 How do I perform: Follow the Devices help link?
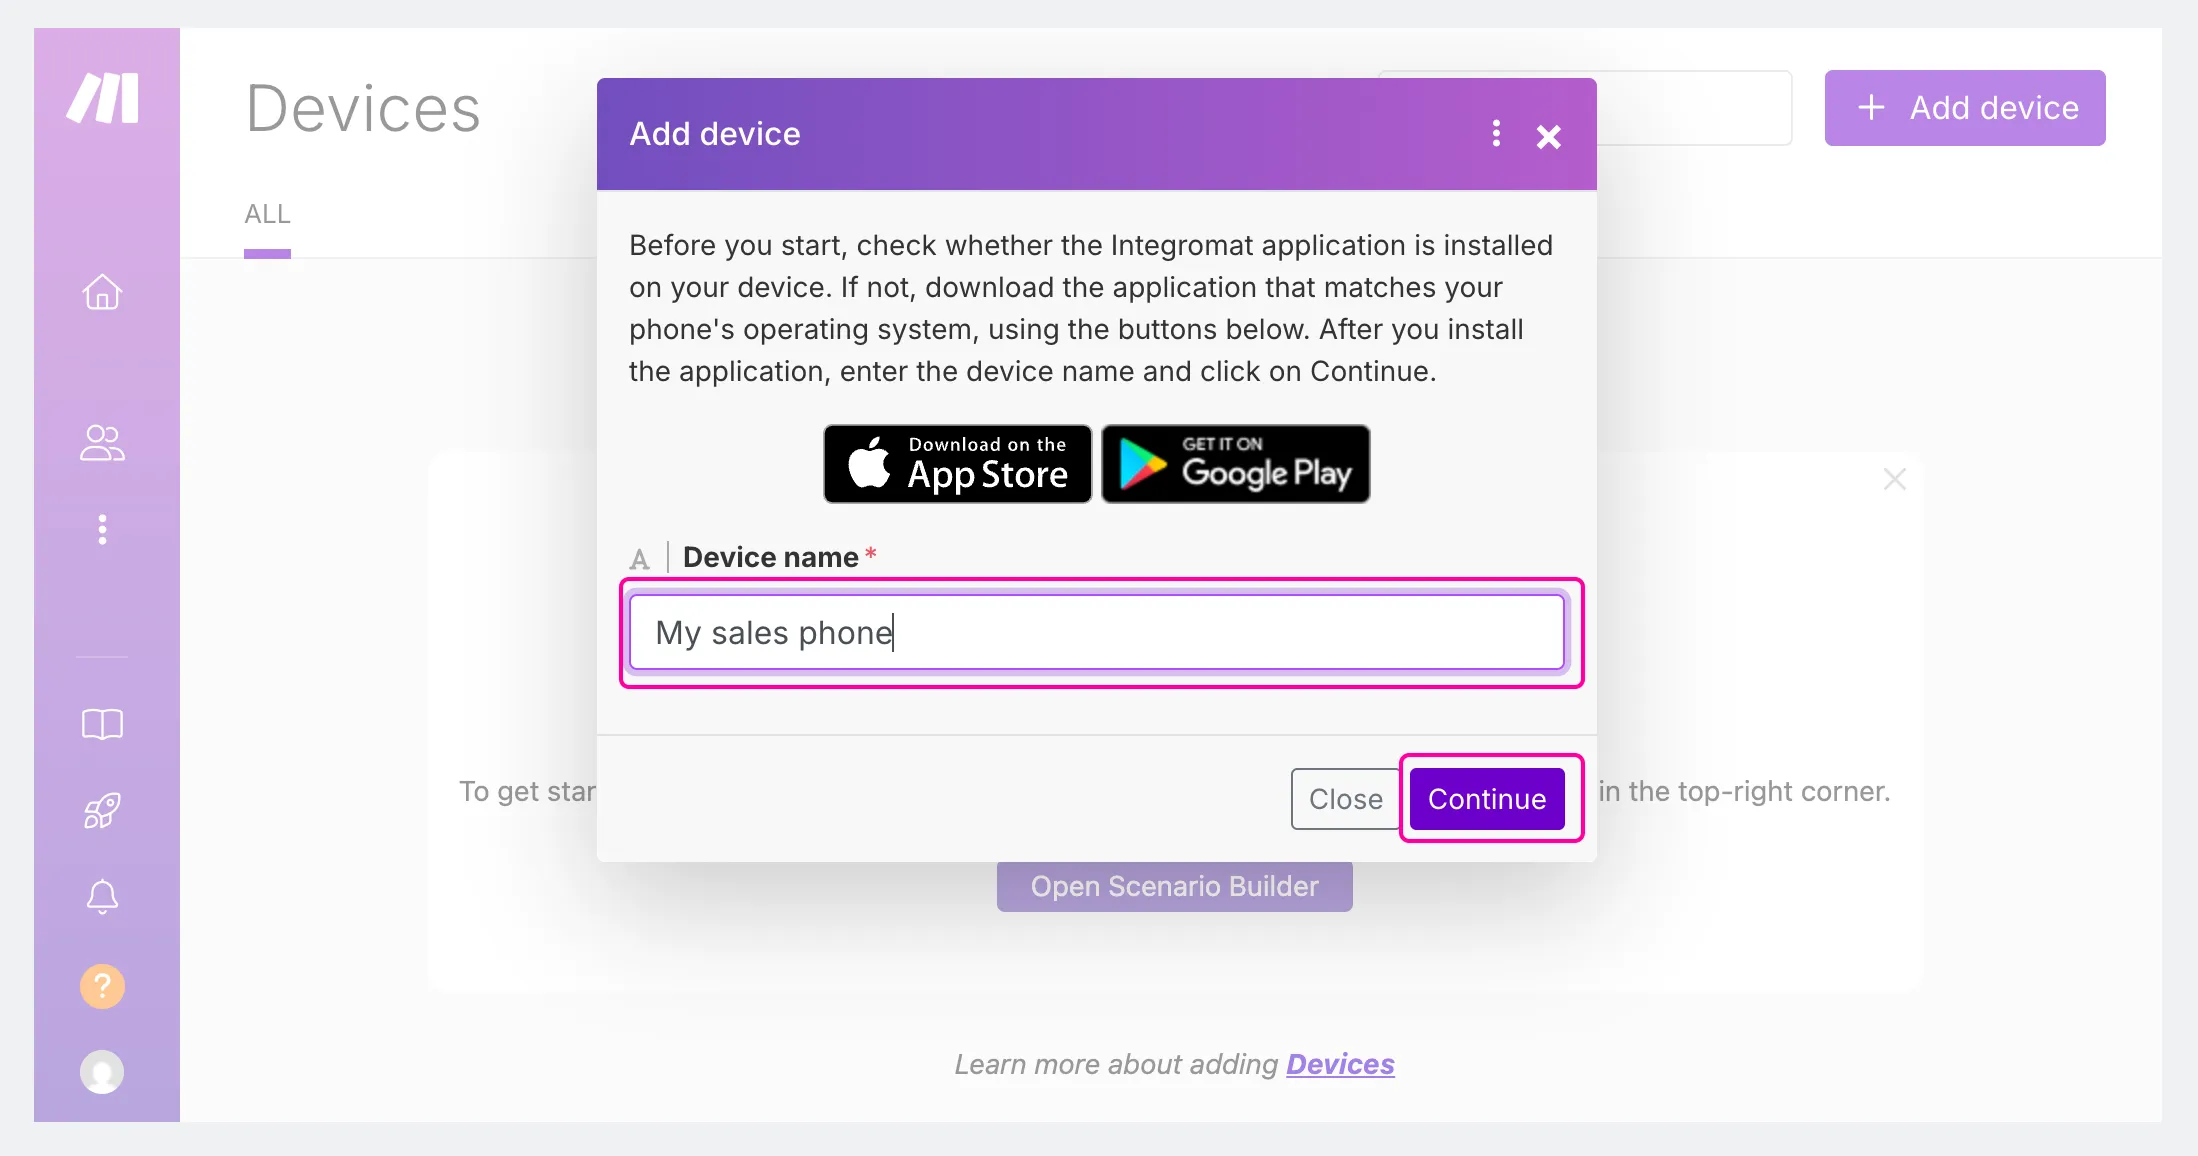1340,1064
